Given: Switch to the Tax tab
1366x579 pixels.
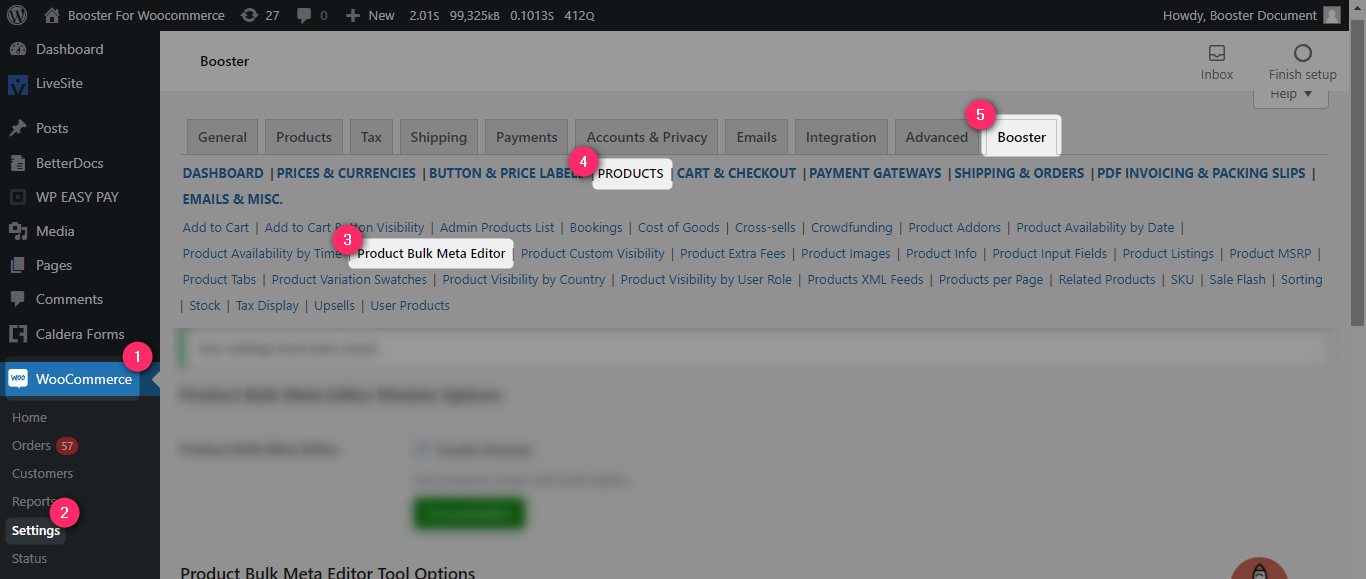Looking at the screenshot, I should [371, 137].
